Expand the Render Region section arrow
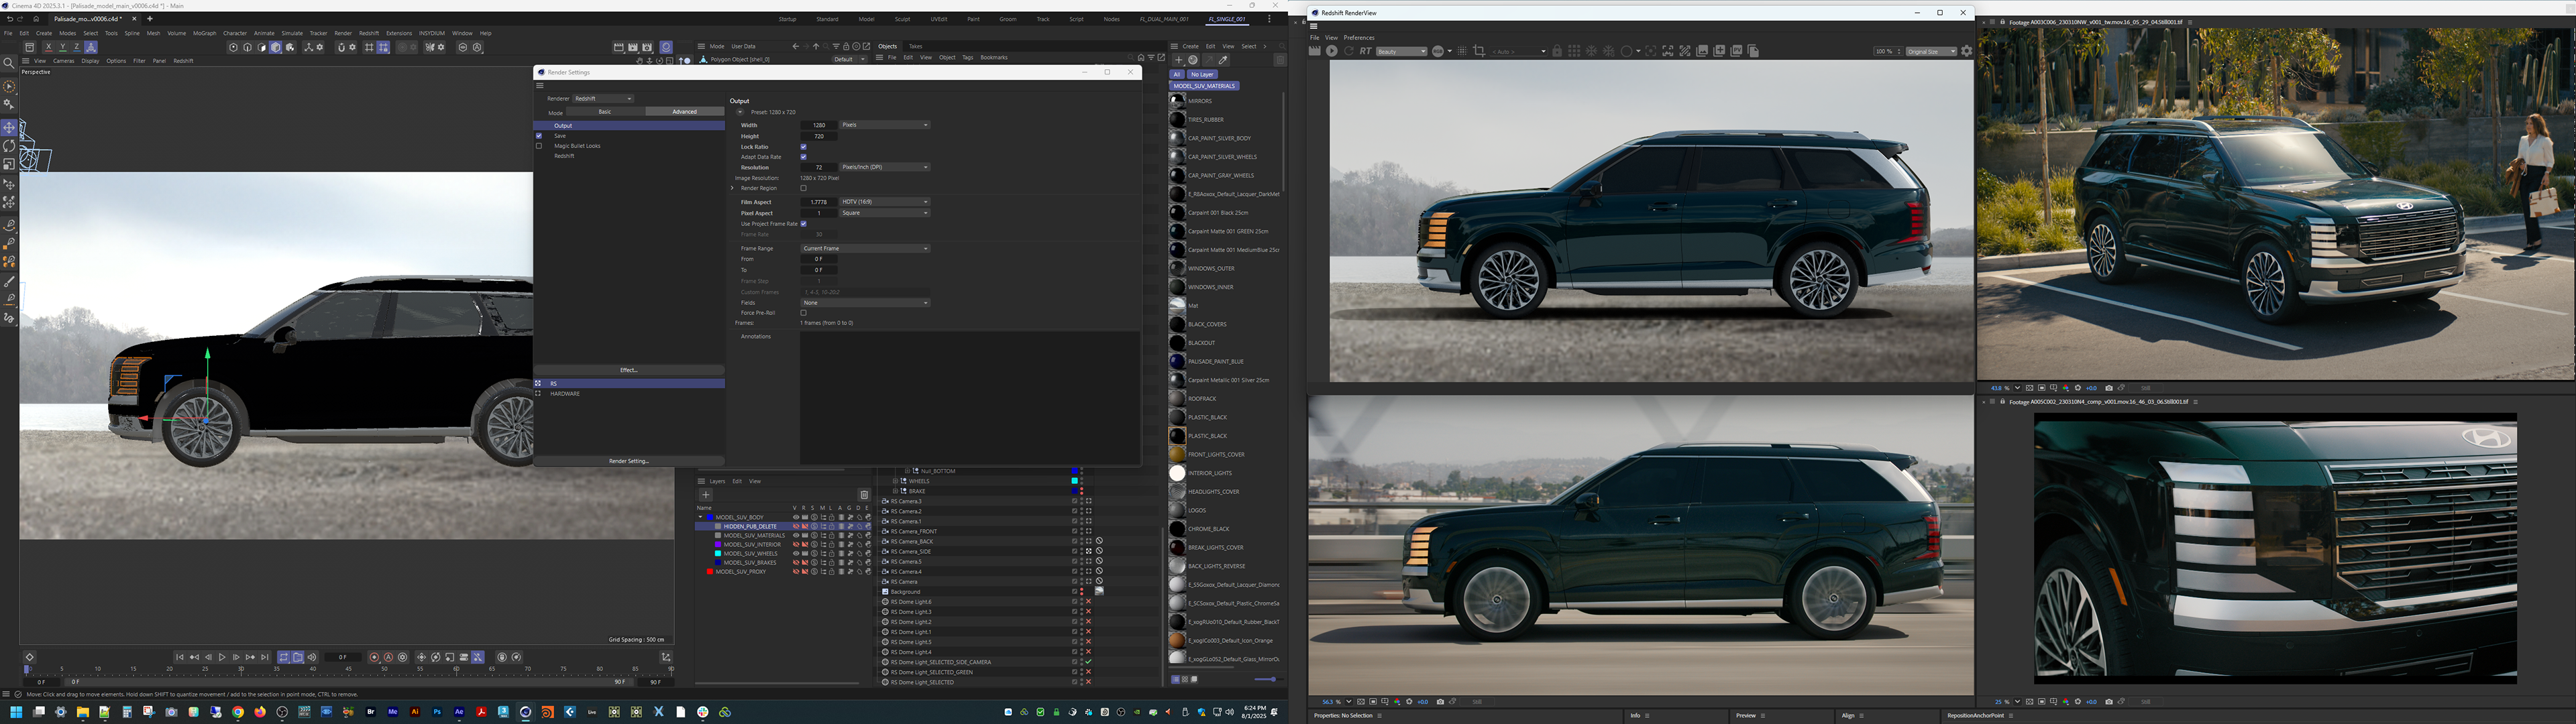This screenshot has width=2576, height=724. coord(732,188)
